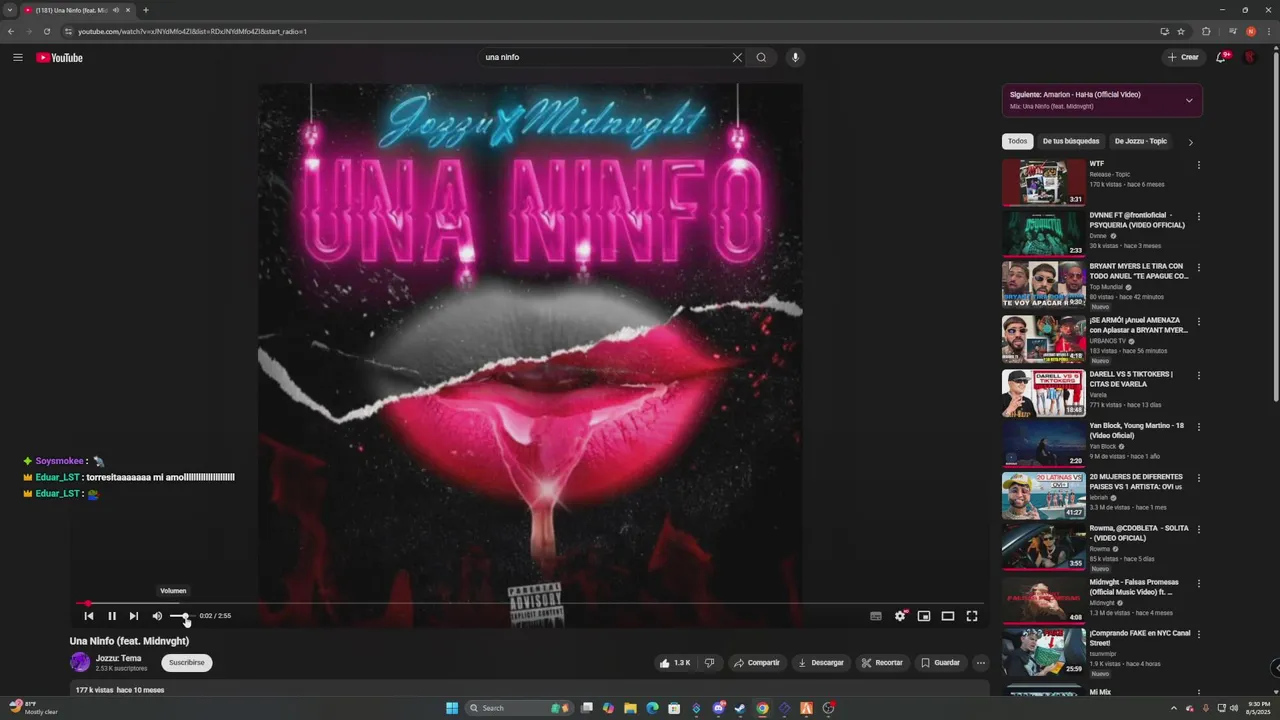Seek using the red progress bar
Viewport: 1280px width, 720px height.
[x=529, y=603]
